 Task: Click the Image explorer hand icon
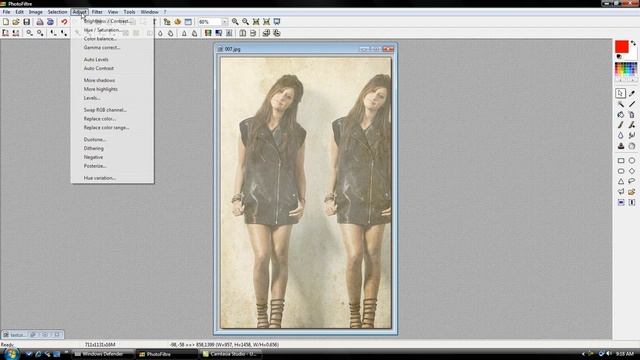tap(178, 22)
